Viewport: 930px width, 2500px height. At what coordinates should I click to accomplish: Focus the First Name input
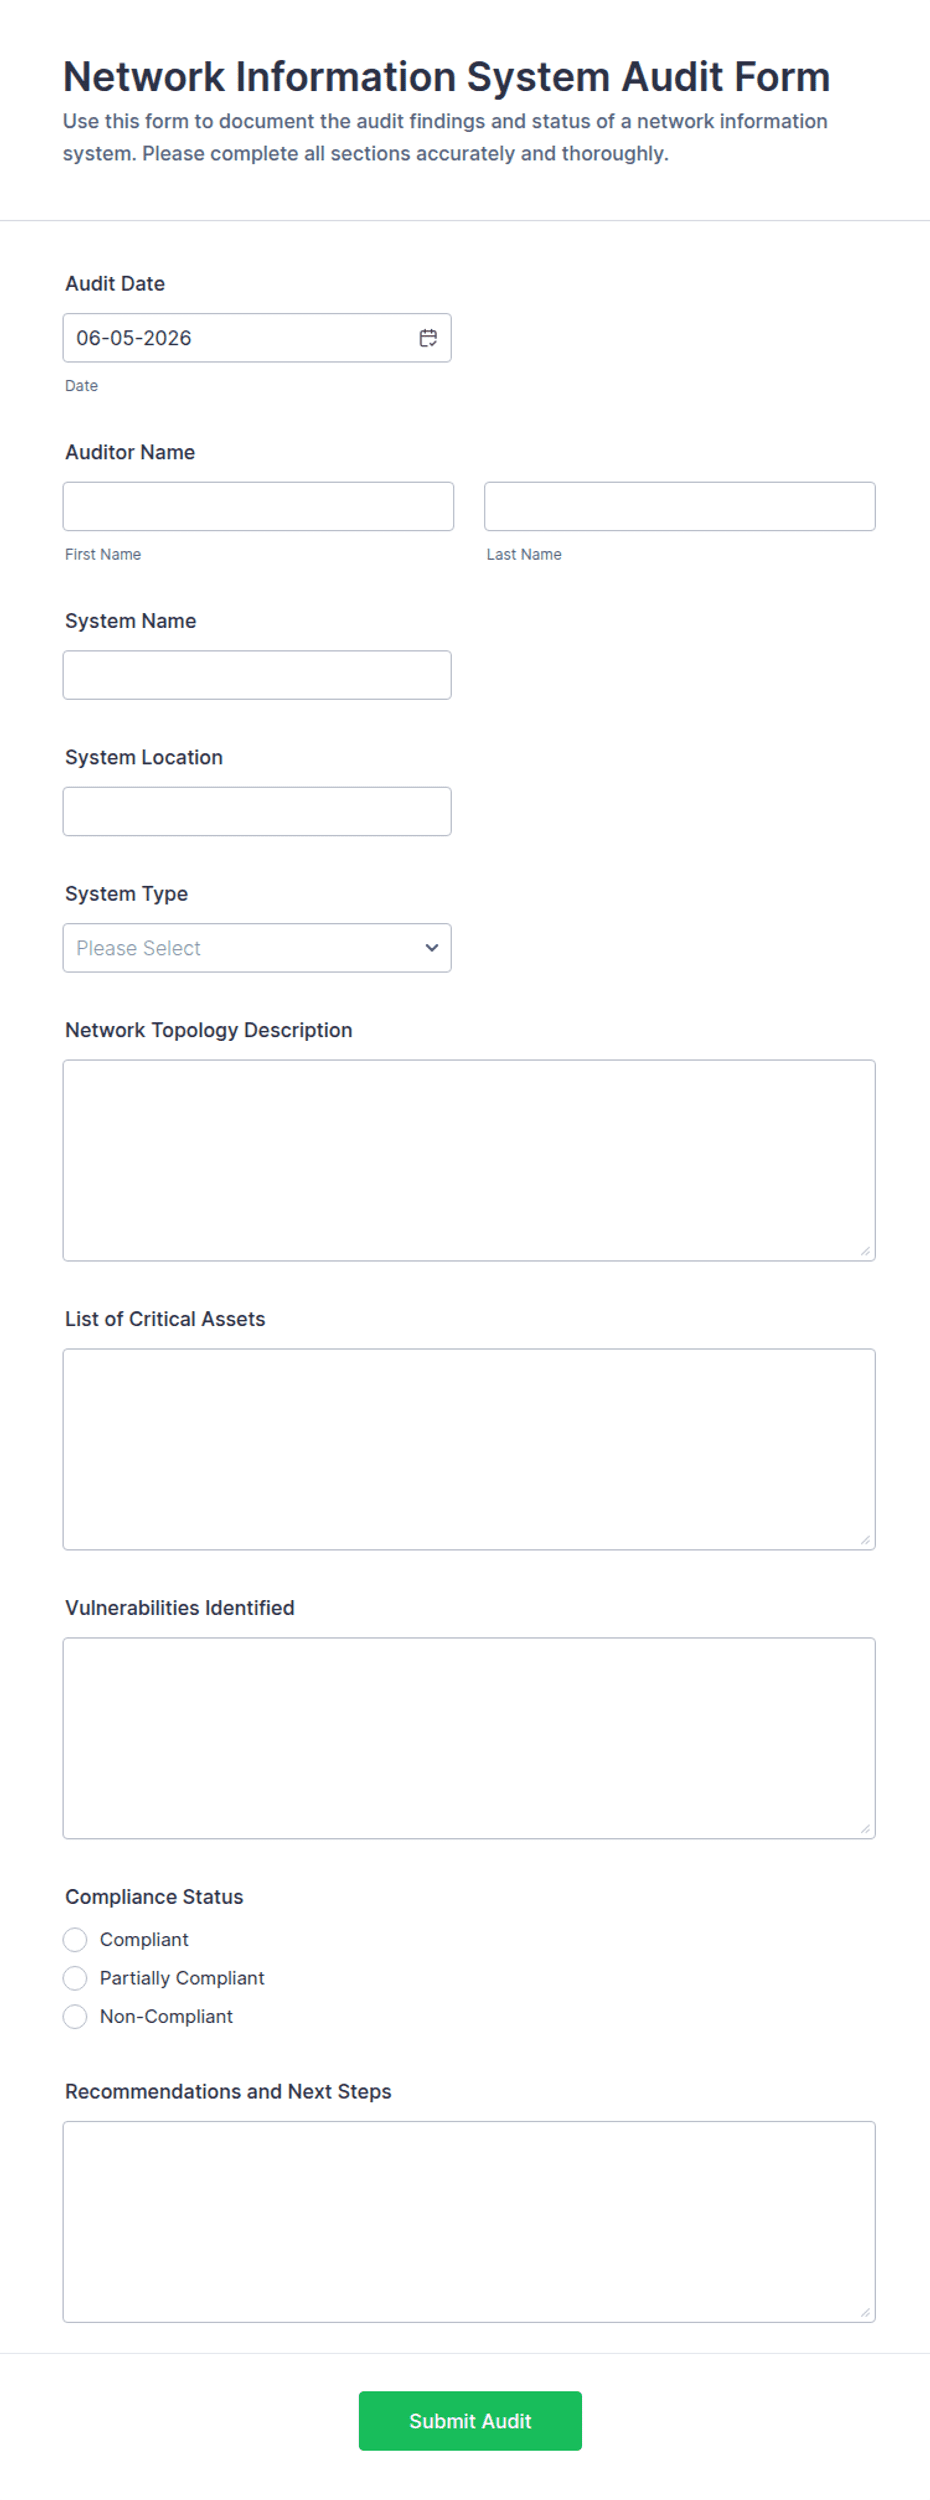[x=258, y=507]
